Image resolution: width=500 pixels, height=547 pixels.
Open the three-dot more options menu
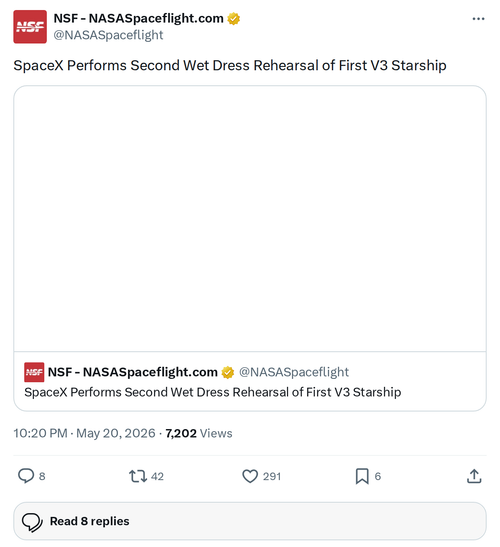tap(478, 19)
